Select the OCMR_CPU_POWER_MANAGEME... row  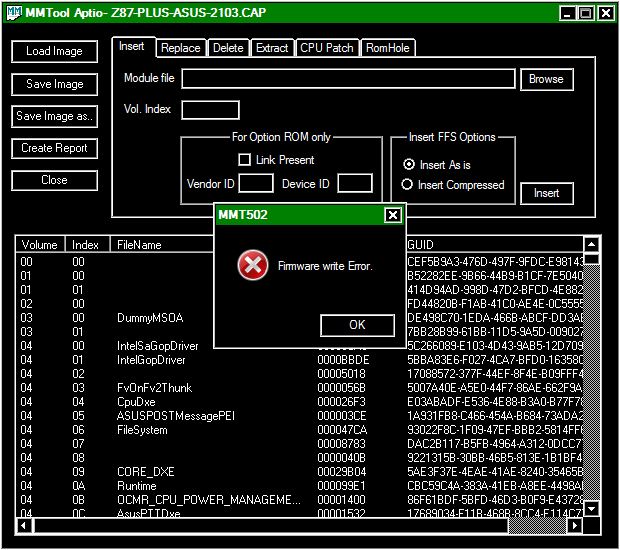point(301,500)
